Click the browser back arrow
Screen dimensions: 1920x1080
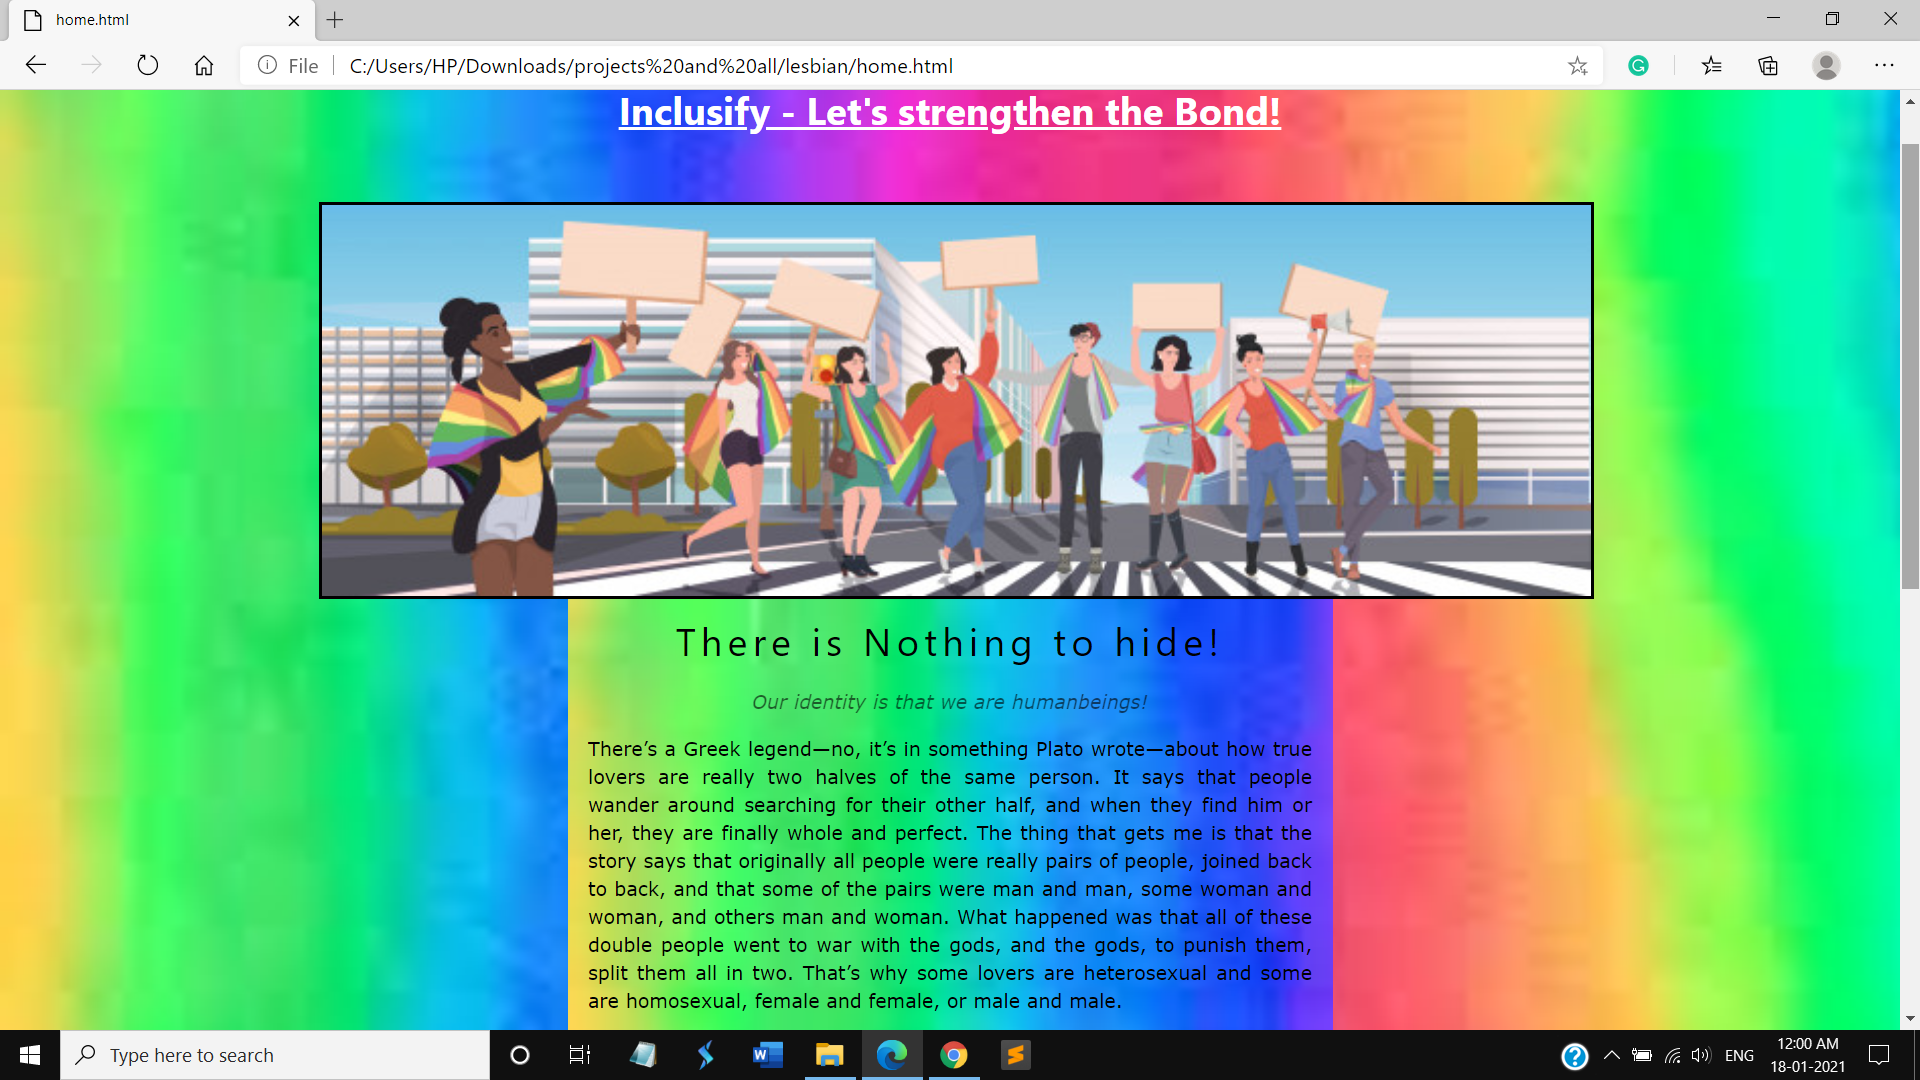pos(36,66)
